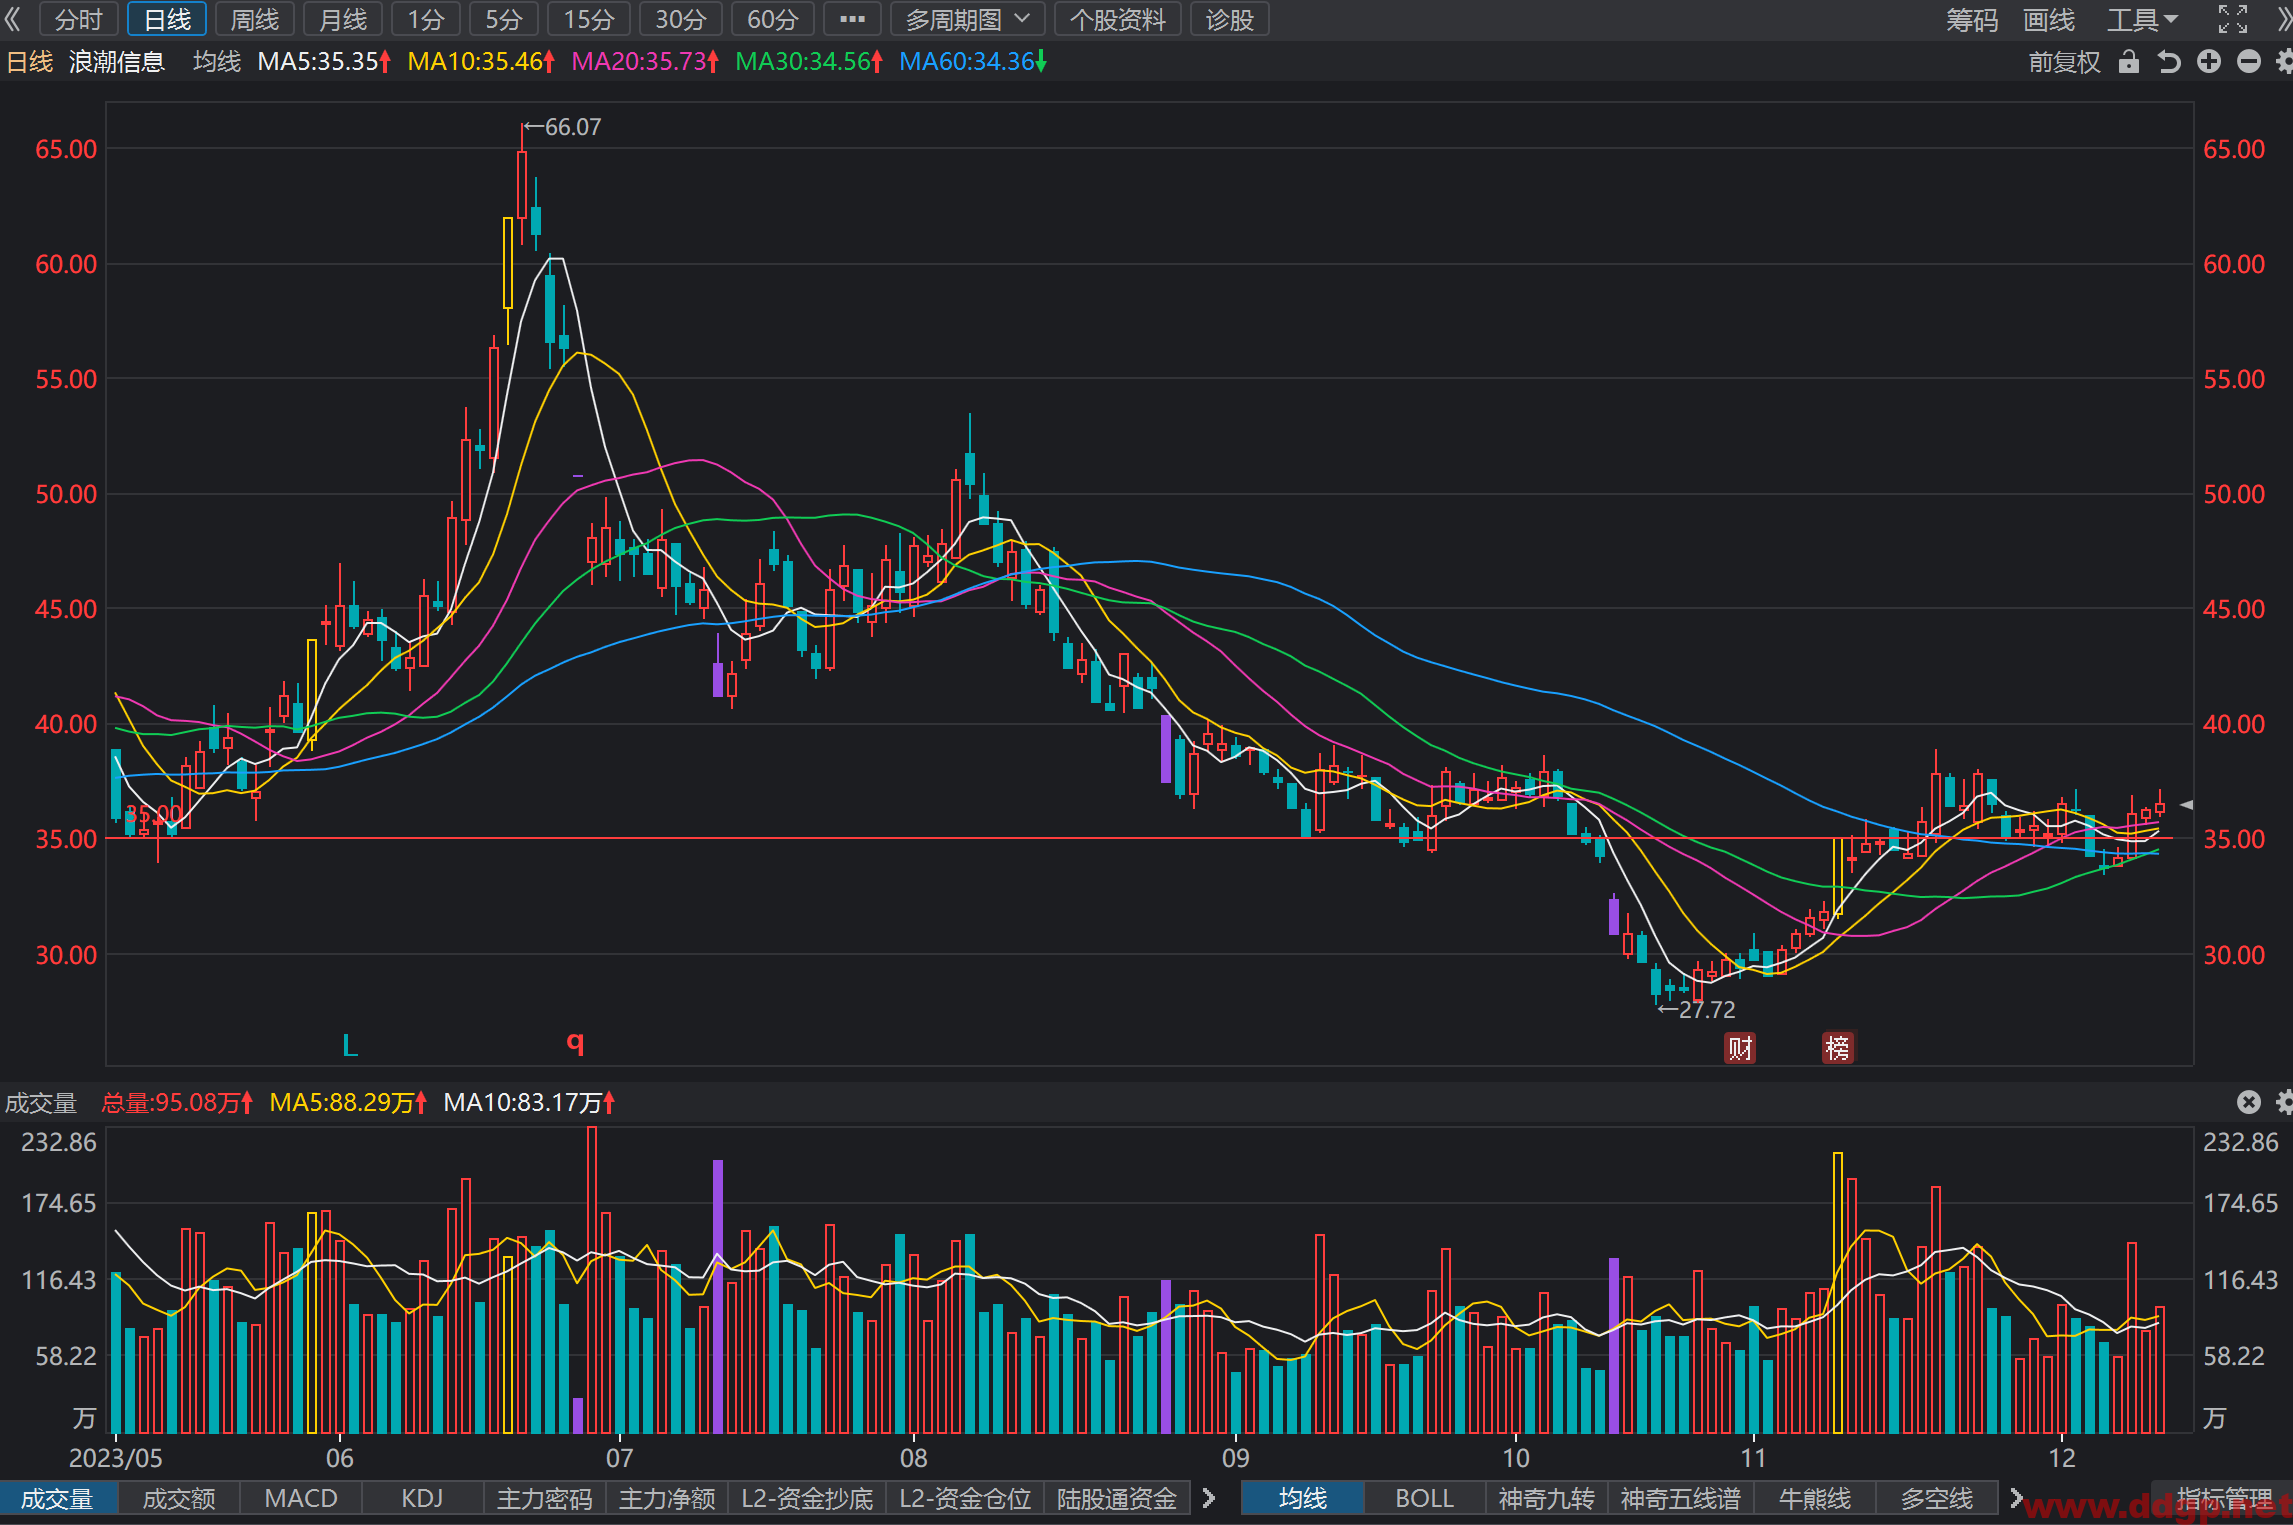Switch sub-chart to KDJ
This screenshot has width=2293, height=1525.
pos(422,1498)
